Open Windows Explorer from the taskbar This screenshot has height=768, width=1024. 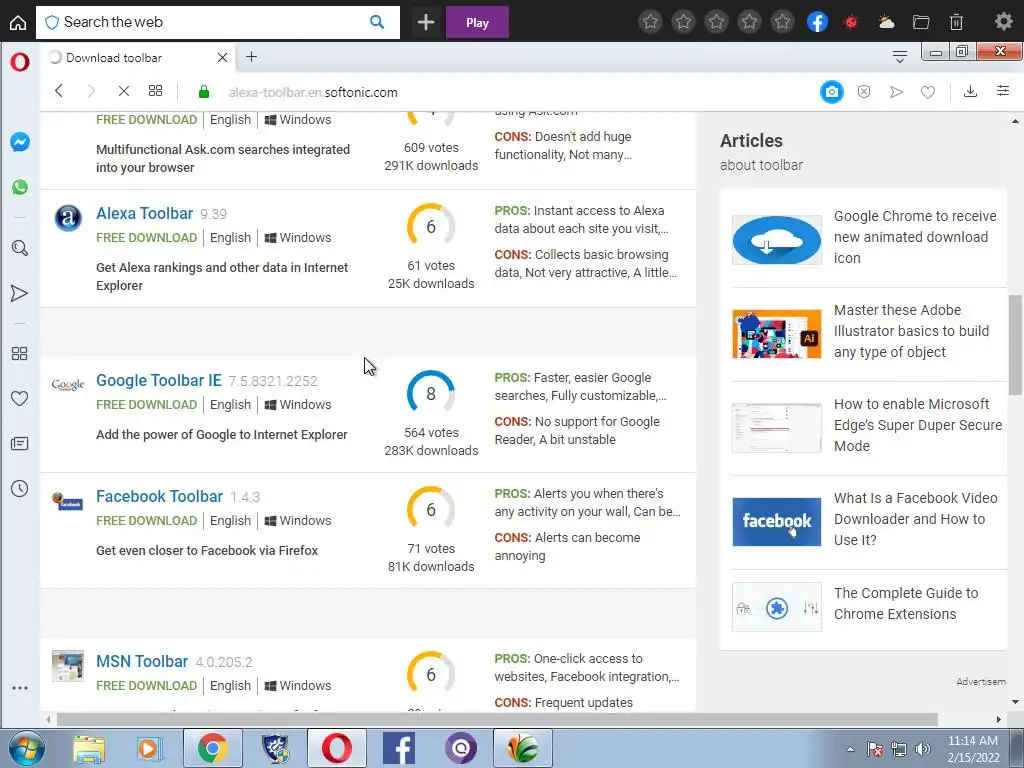pyautogui.click(x=89, y=748)
